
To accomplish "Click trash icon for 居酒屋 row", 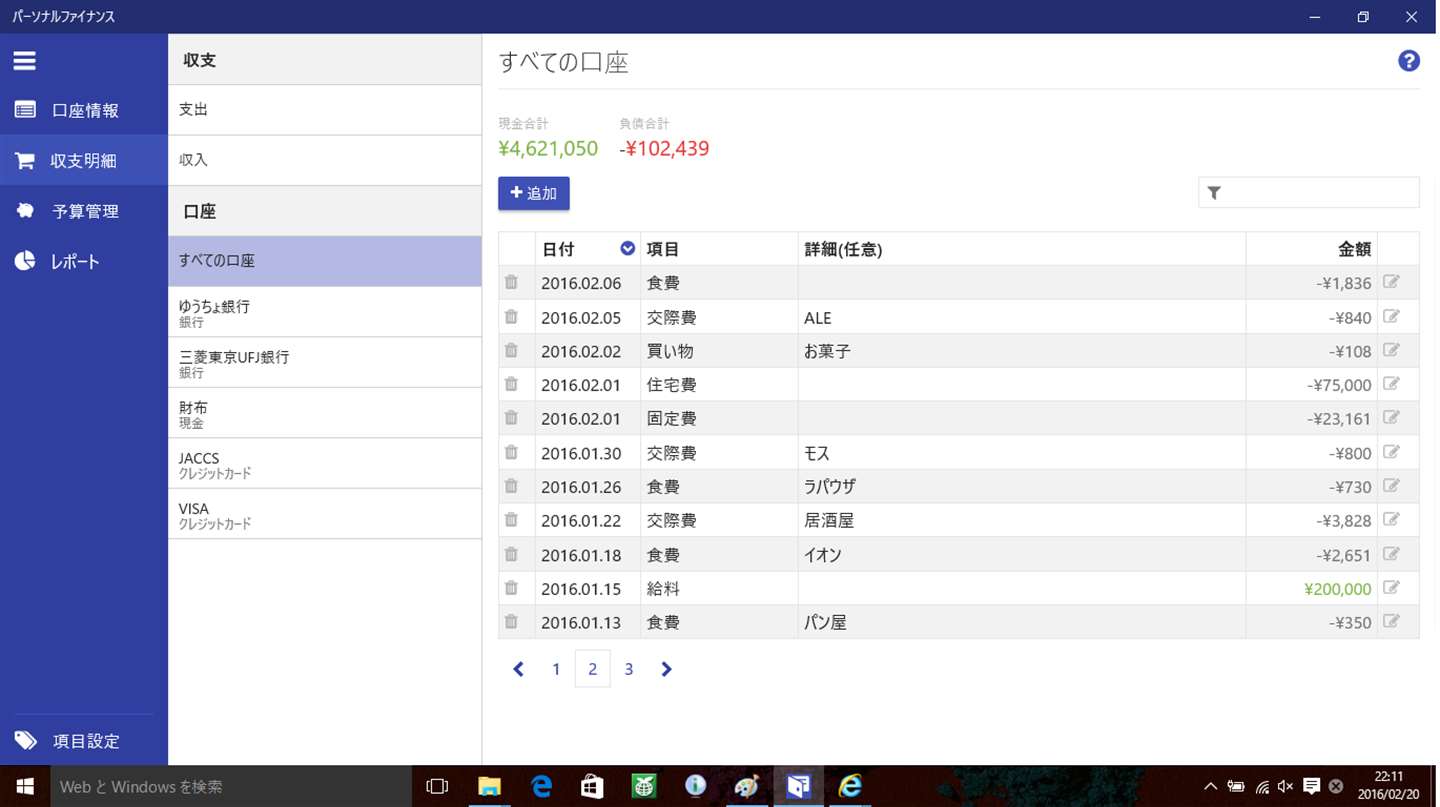I will pos(511,520).
